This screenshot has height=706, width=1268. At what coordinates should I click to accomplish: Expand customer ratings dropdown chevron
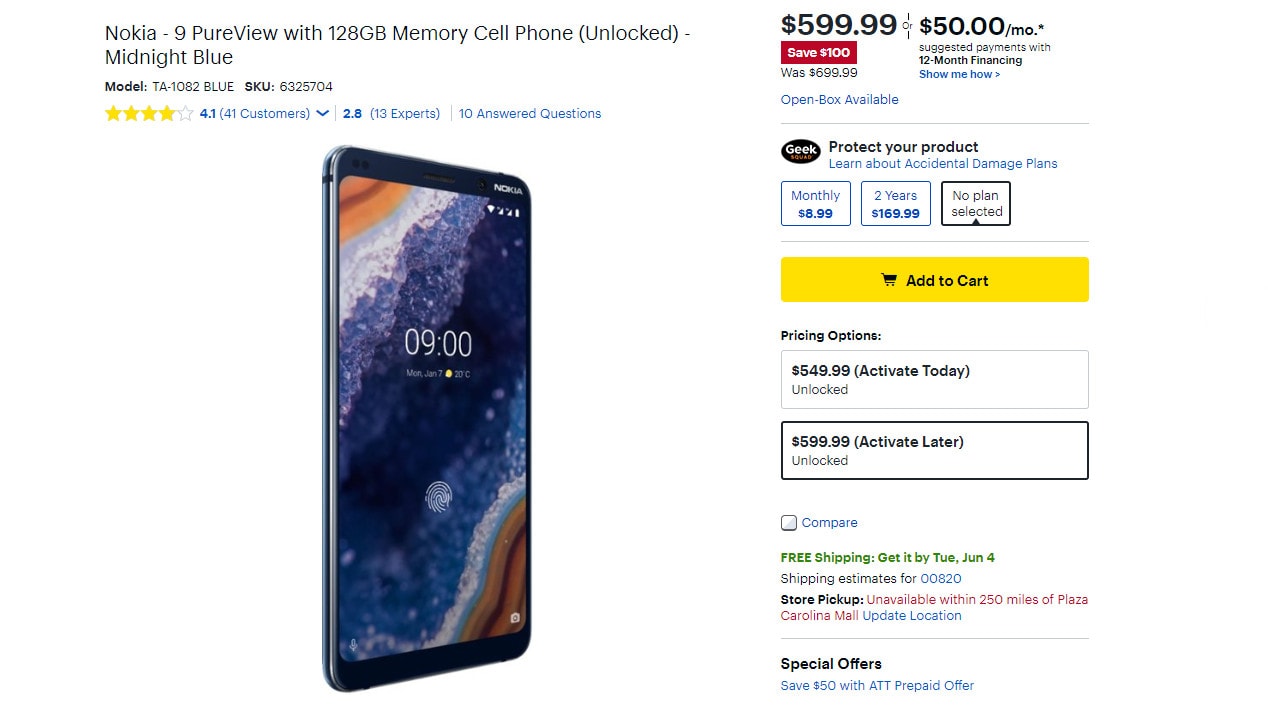pyautogui.click(x=323, y=114)
